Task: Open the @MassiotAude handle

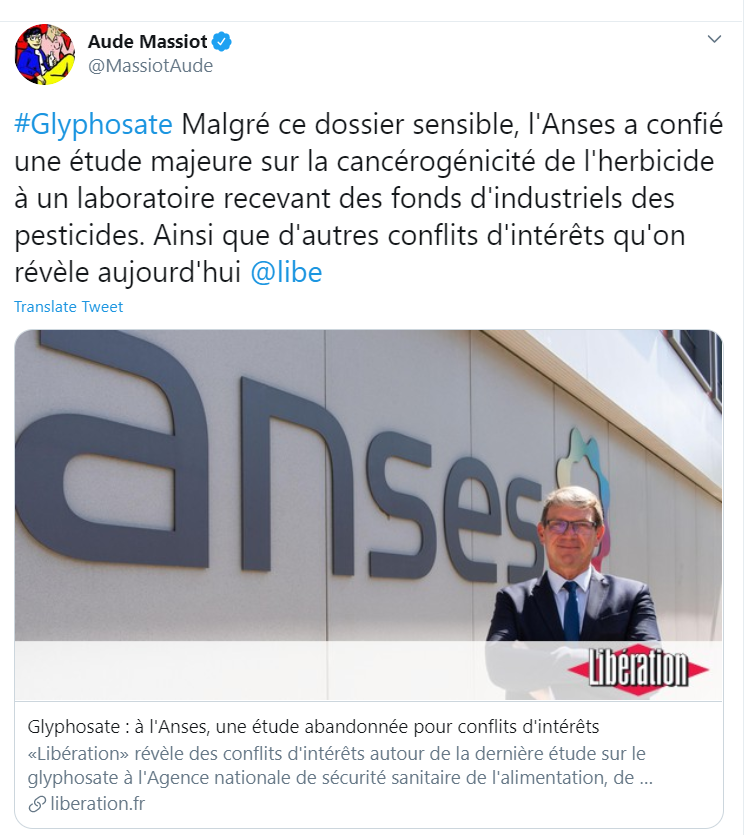Action: [150, 66]
